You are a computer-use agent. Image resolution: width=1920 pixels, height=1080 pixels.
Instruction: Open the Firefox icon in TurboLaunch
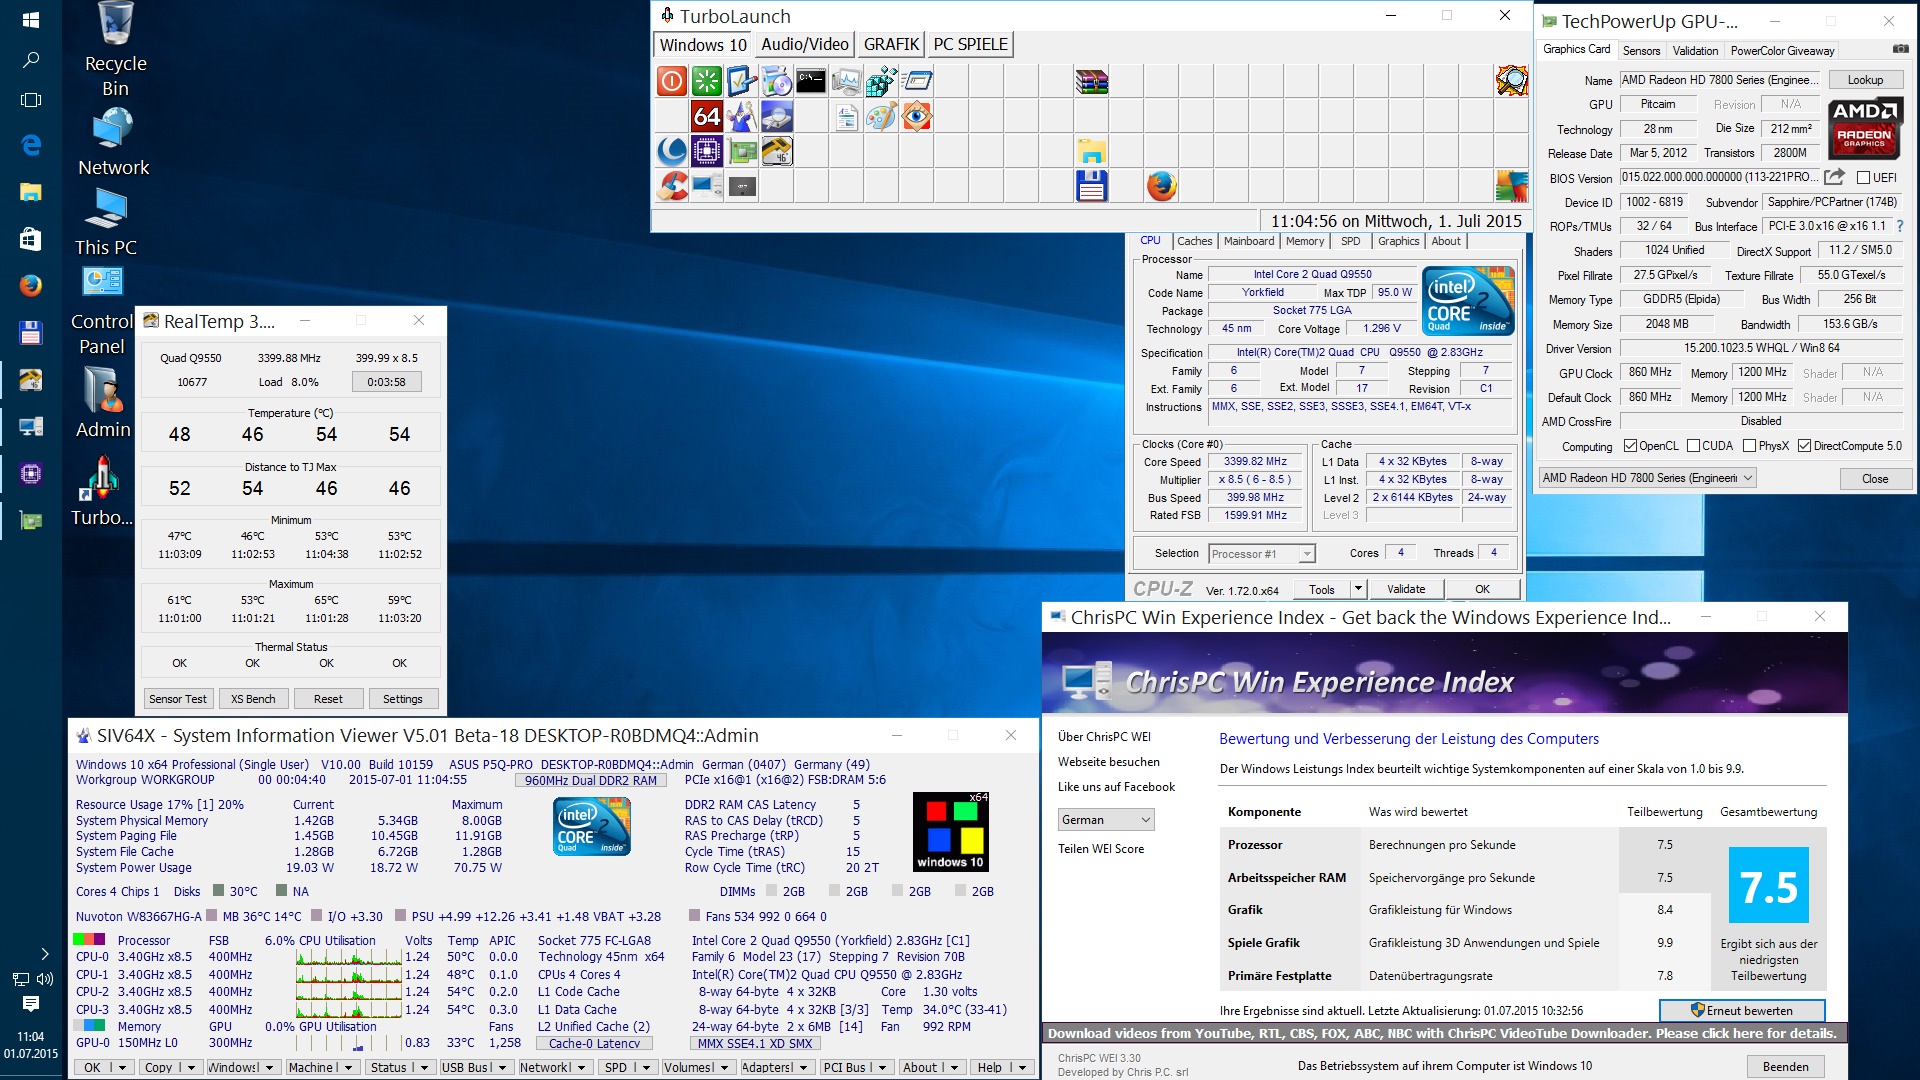[x=1161, y=186]
